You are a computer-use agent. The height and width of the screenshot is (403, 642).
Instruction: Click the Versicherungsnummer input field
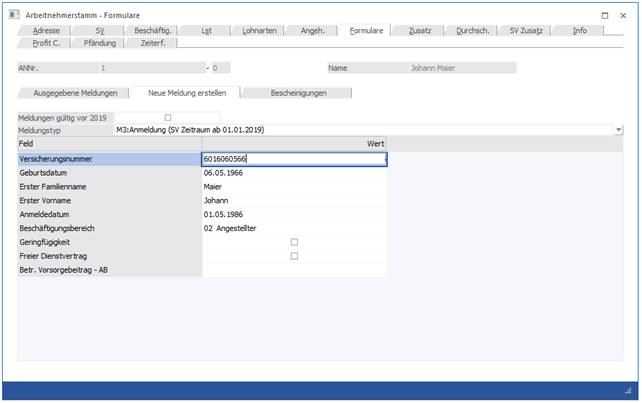[294, 158]
